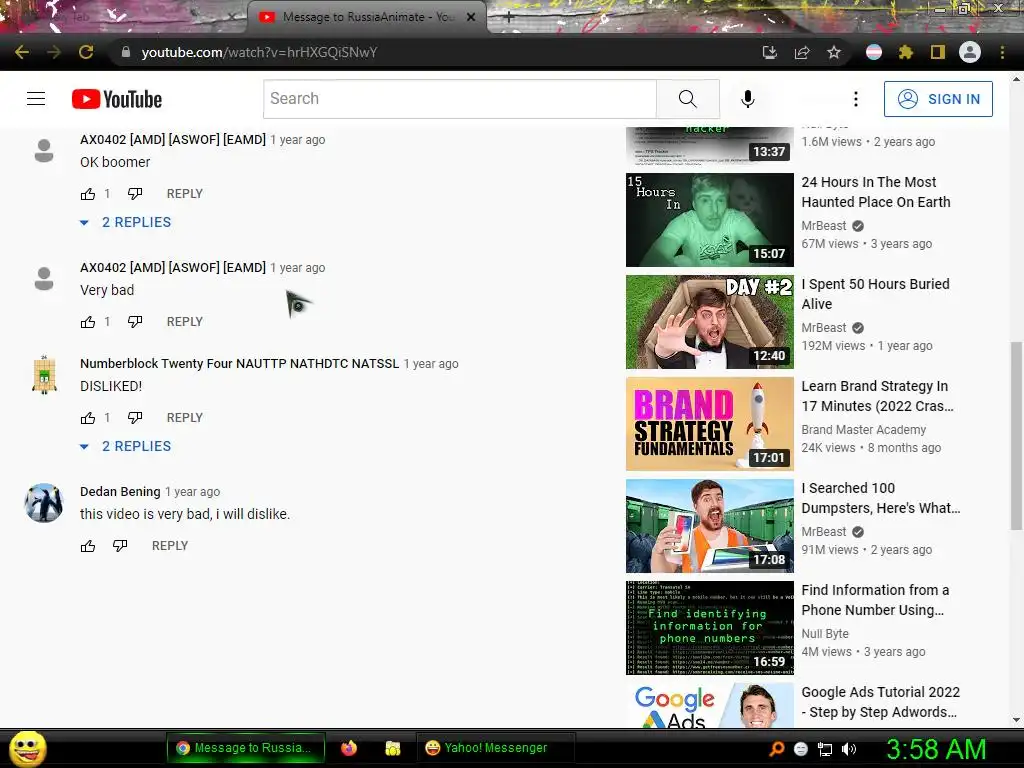Click the SIGN IN button
The height and width of the screenshot is (768, 1024).
(x=938, y=99)
